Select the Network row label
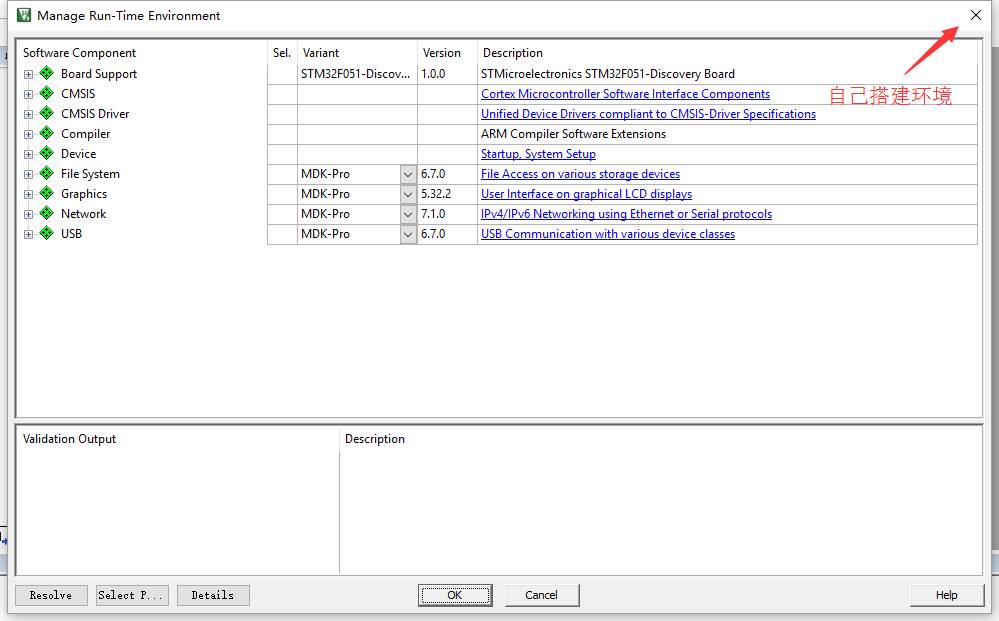Screen dimensions: 999x621 click(x=83, y=214)
